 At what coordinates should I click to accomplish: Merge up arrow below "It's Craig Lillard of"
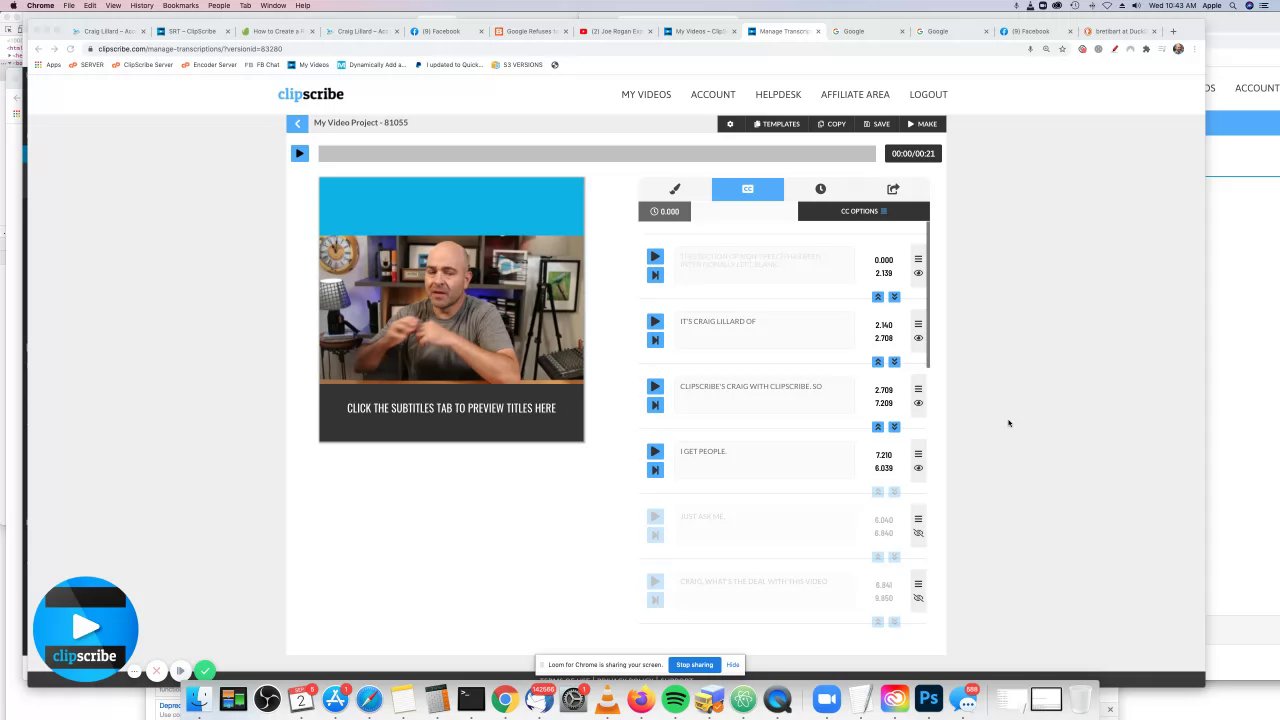[878, 362]
